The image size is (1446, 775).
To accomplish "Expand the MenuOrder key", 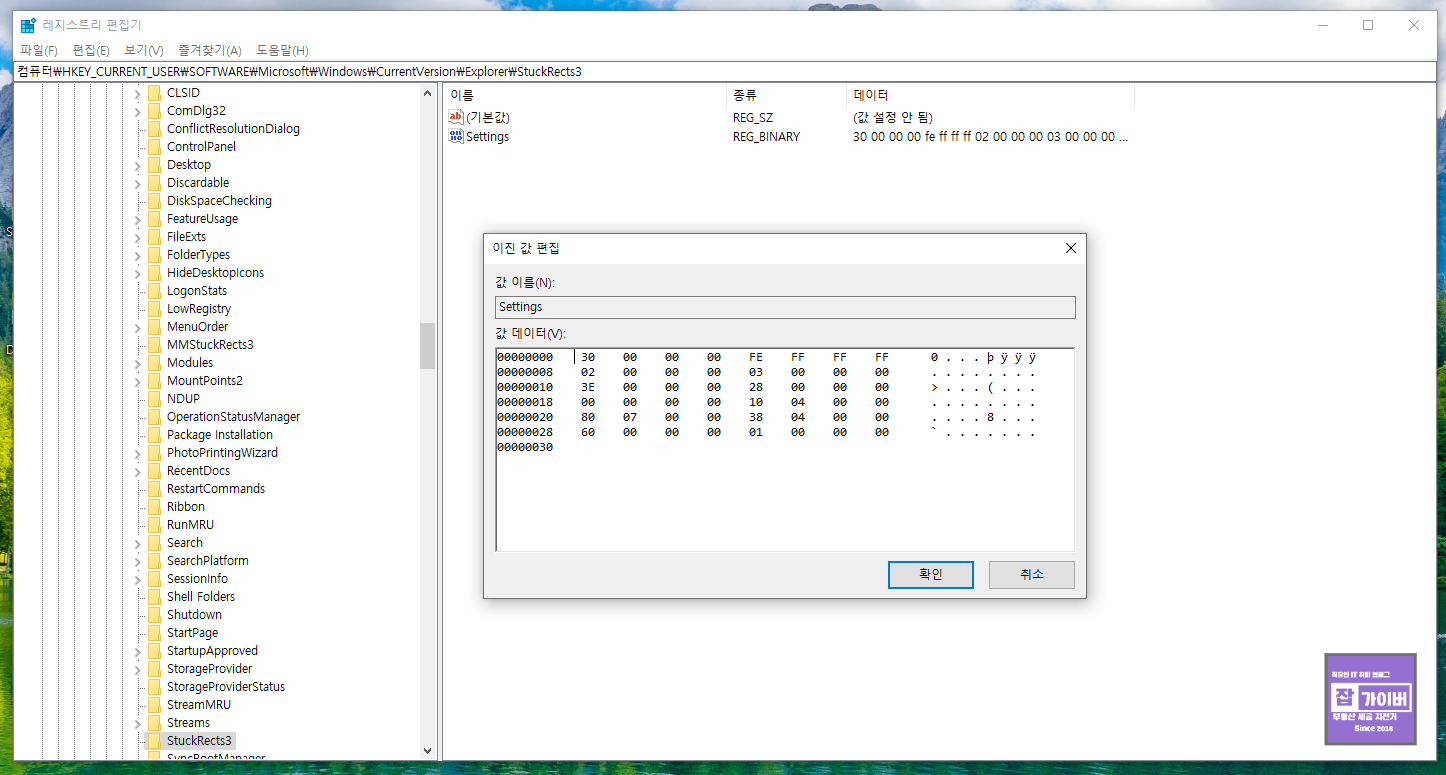I will [x=137, y=327].
